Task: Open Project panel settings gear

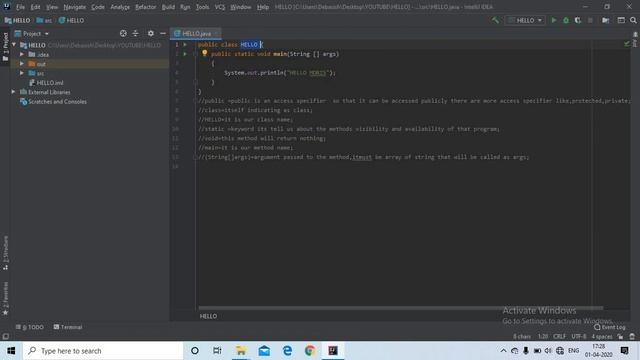Action: [151, 33]
